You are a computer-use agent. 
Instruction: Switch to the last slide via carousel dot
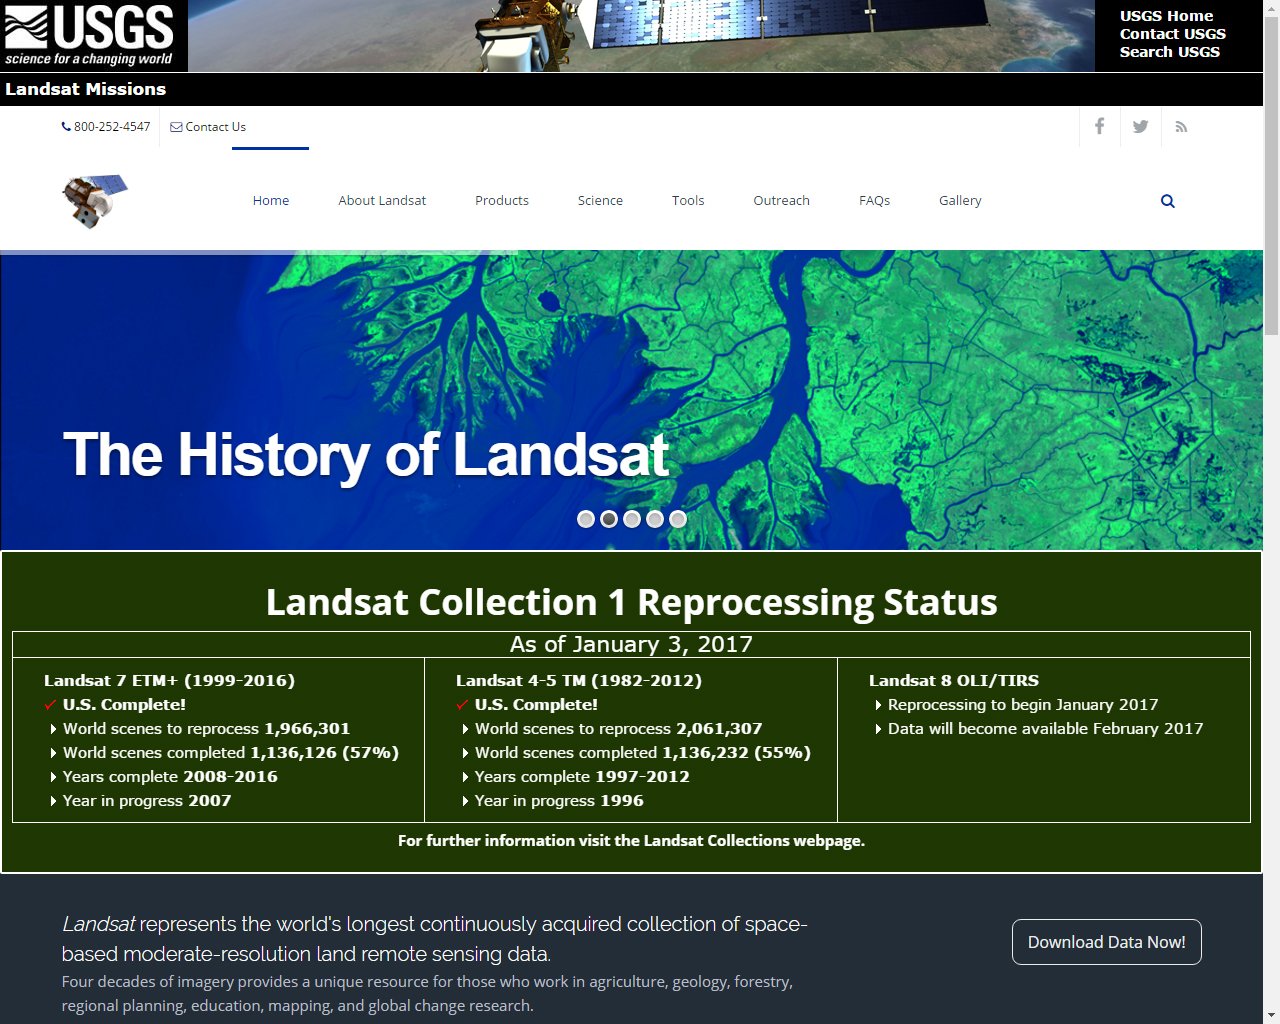click(x=677, y=518)
